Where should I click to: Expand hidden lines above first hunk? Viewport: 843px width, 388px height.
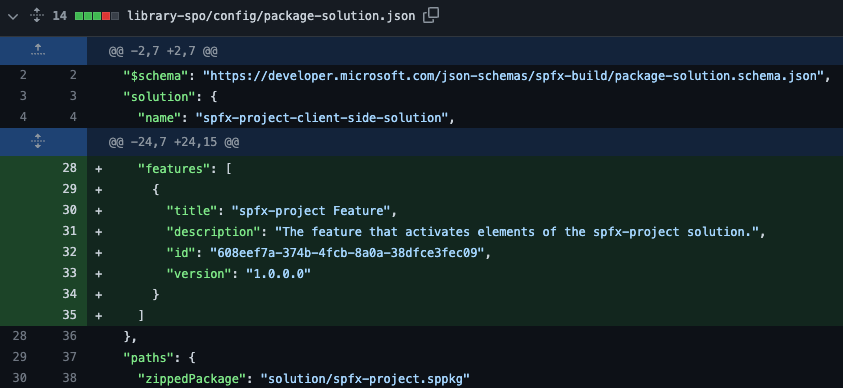coord(37,51)
